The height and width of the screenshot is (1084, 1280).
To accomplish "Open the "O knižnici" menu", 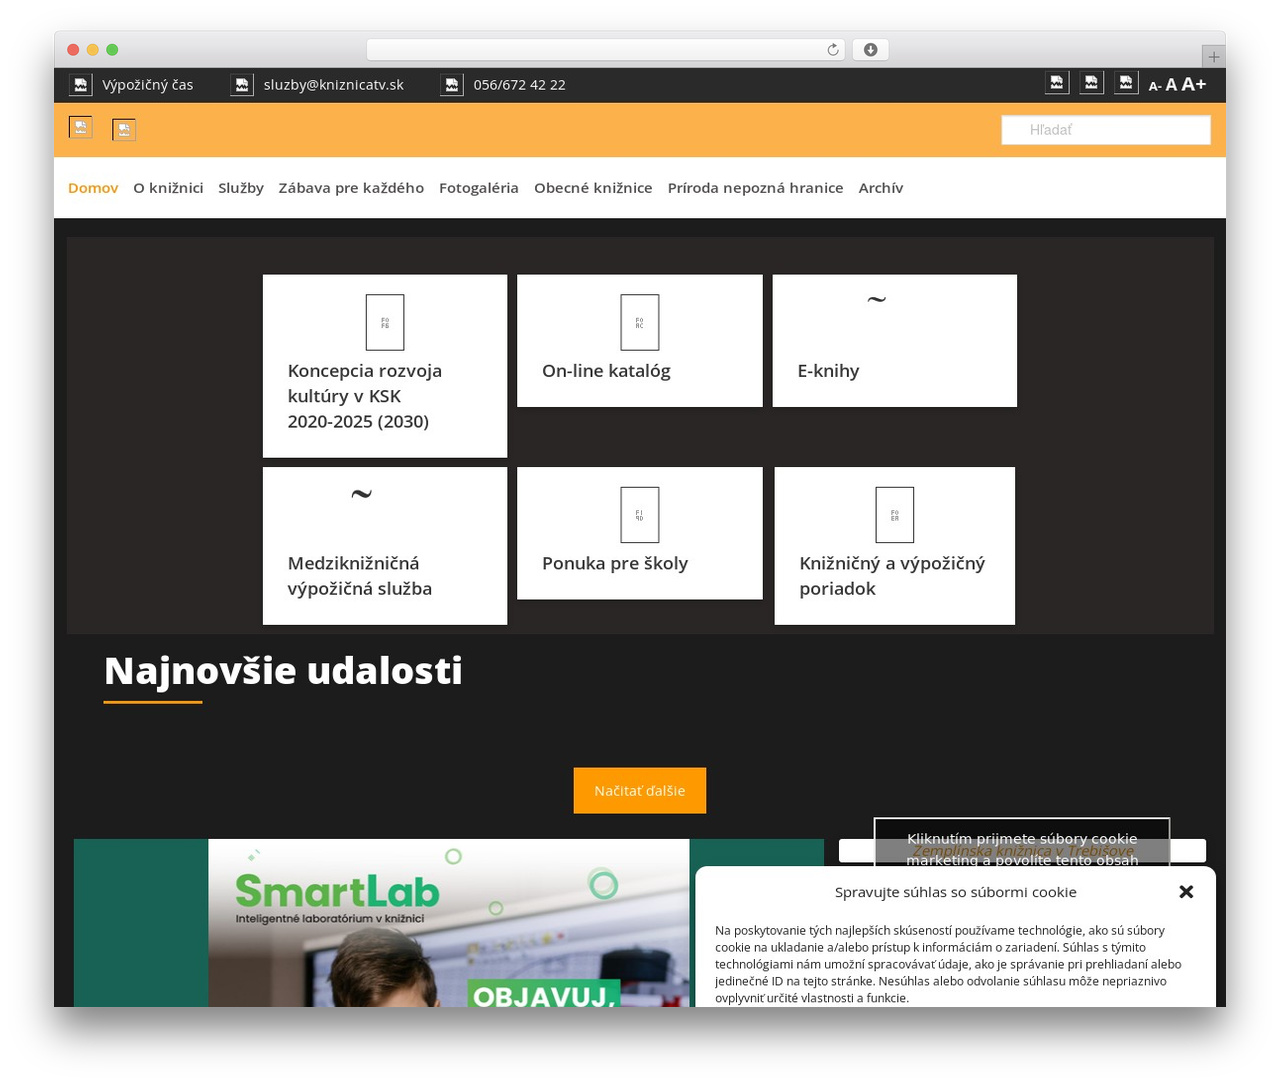I will pyautogui.click(x=168, y=188).
